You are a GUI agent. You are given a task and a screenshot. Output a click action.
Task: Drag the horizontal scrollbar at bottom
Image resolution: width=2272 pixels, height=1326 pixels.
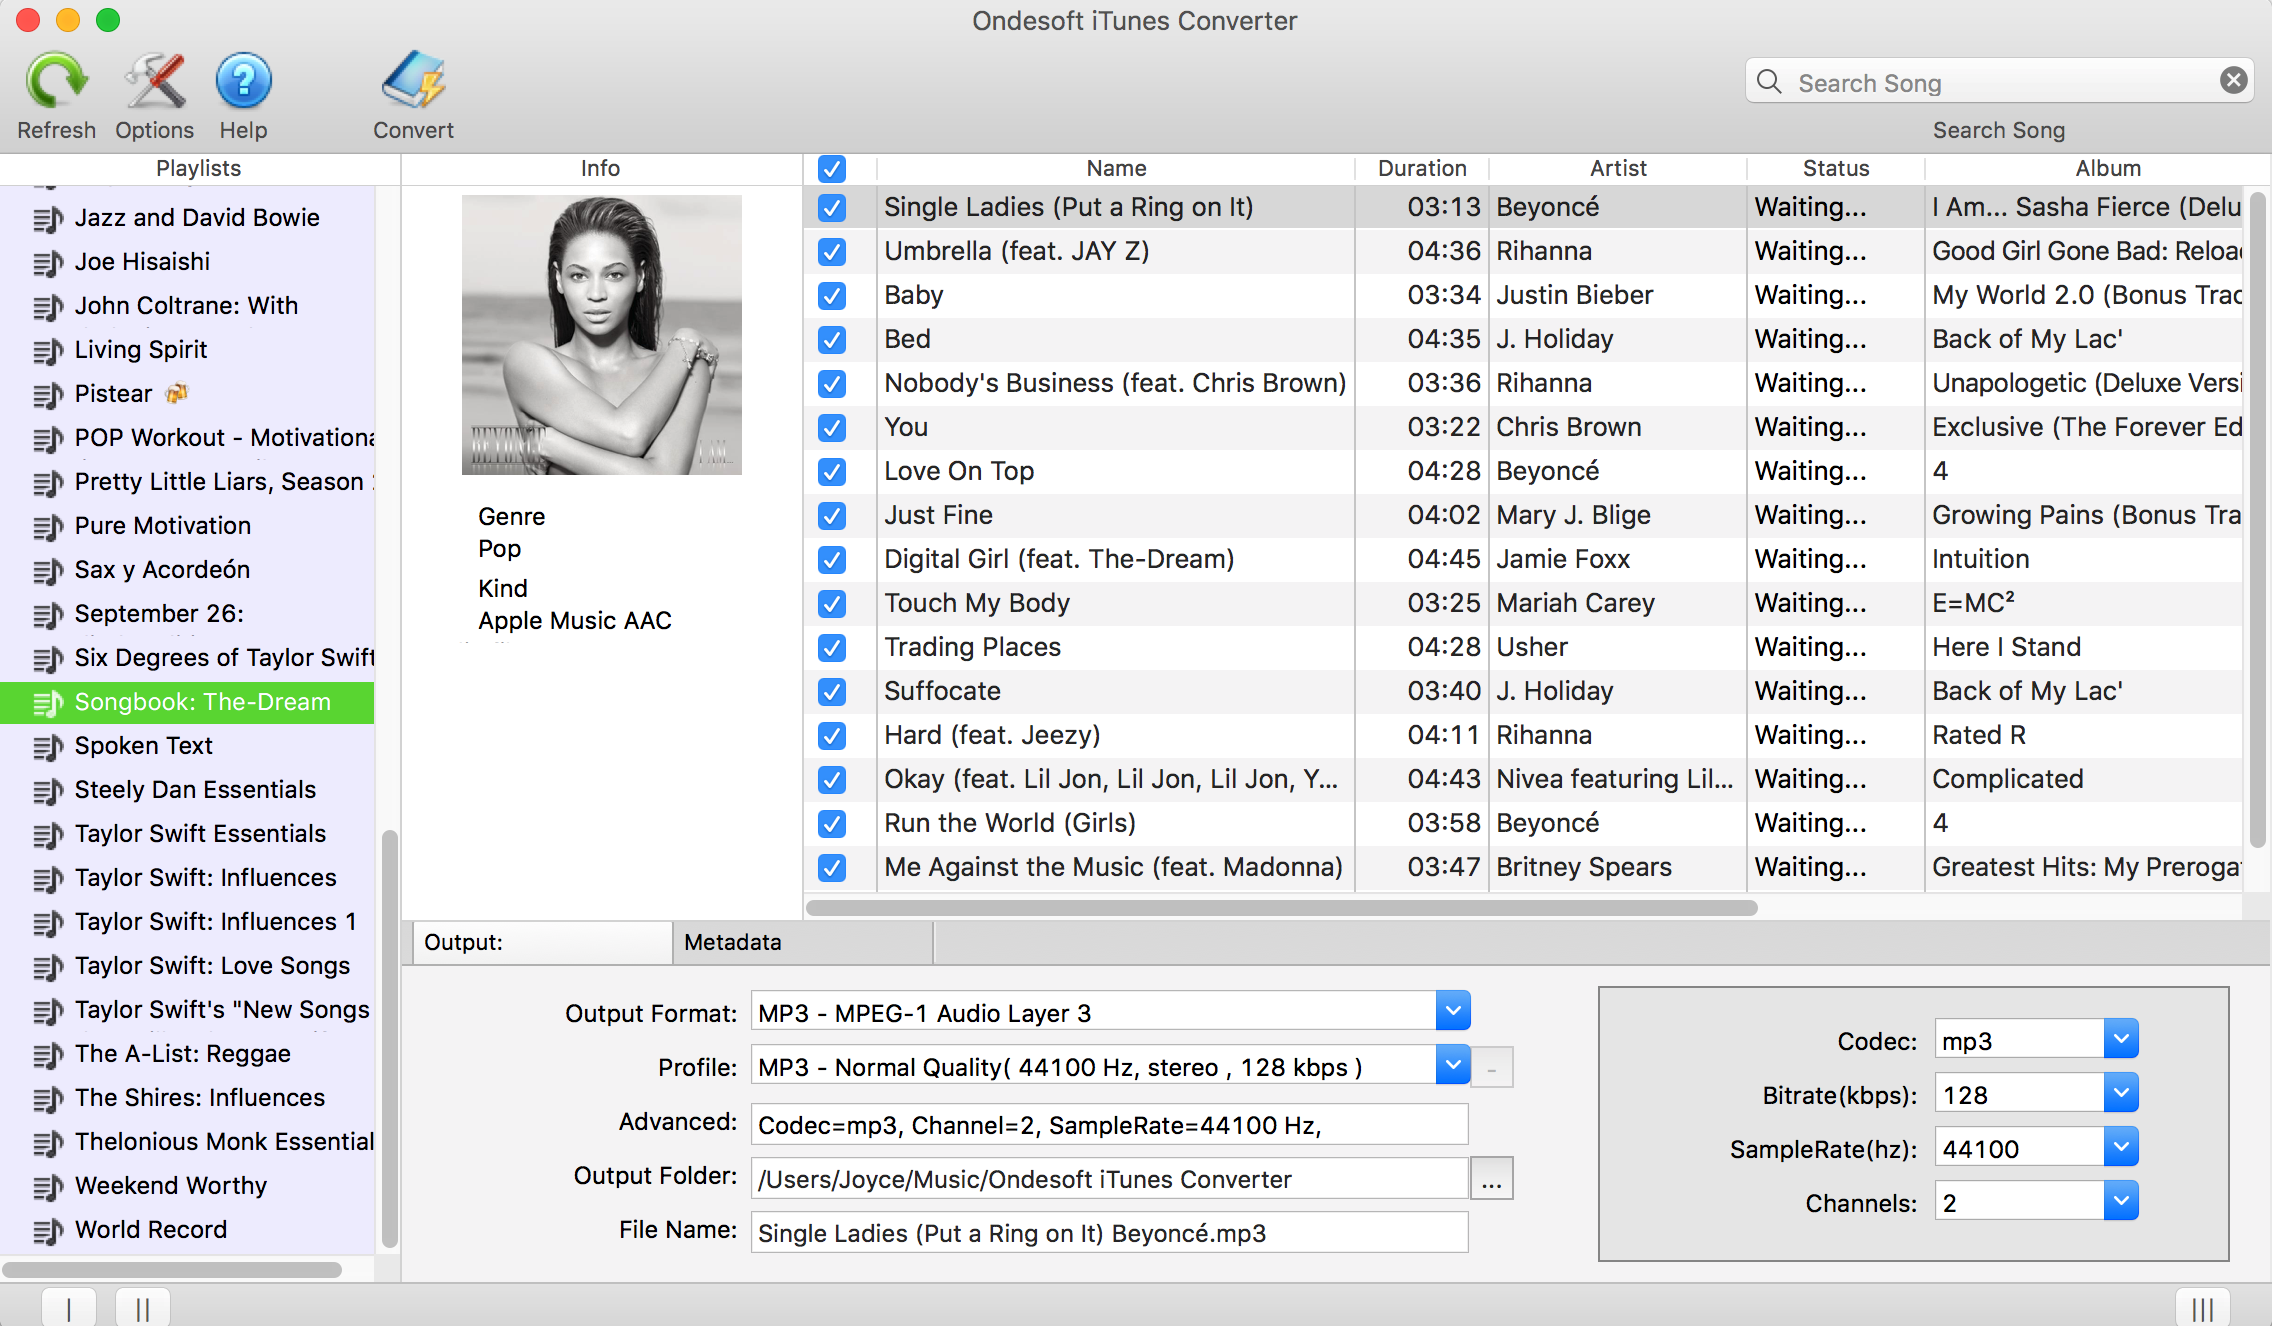(x=172, y=1268)
